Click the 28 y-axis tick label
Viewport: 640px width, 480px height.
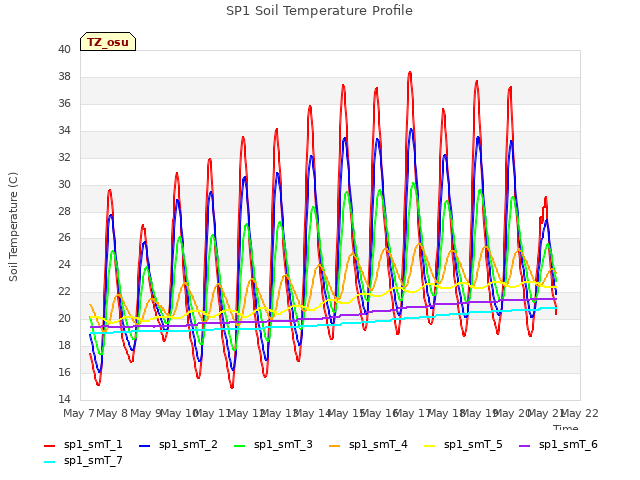[64, 211]
